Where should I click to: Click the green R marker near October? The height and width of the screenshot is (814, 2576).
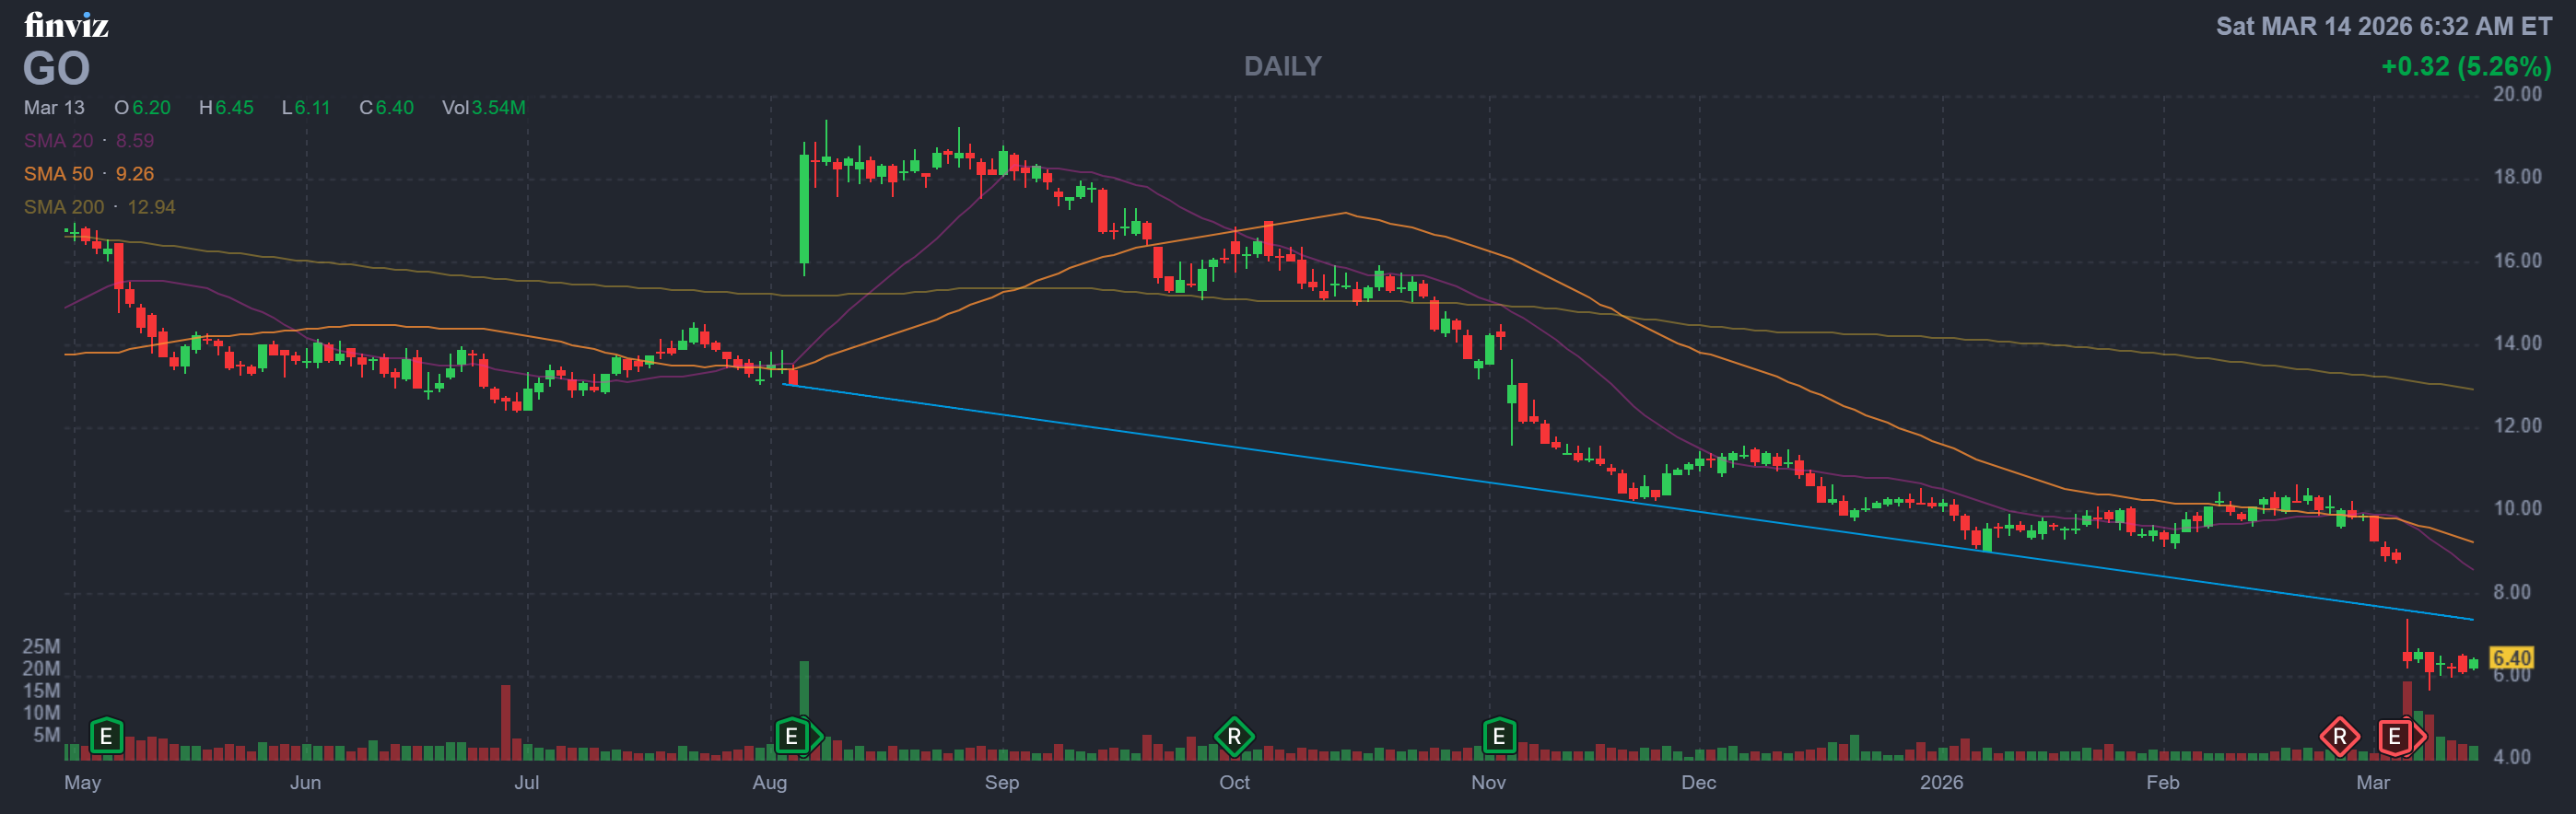point(1234,737)
